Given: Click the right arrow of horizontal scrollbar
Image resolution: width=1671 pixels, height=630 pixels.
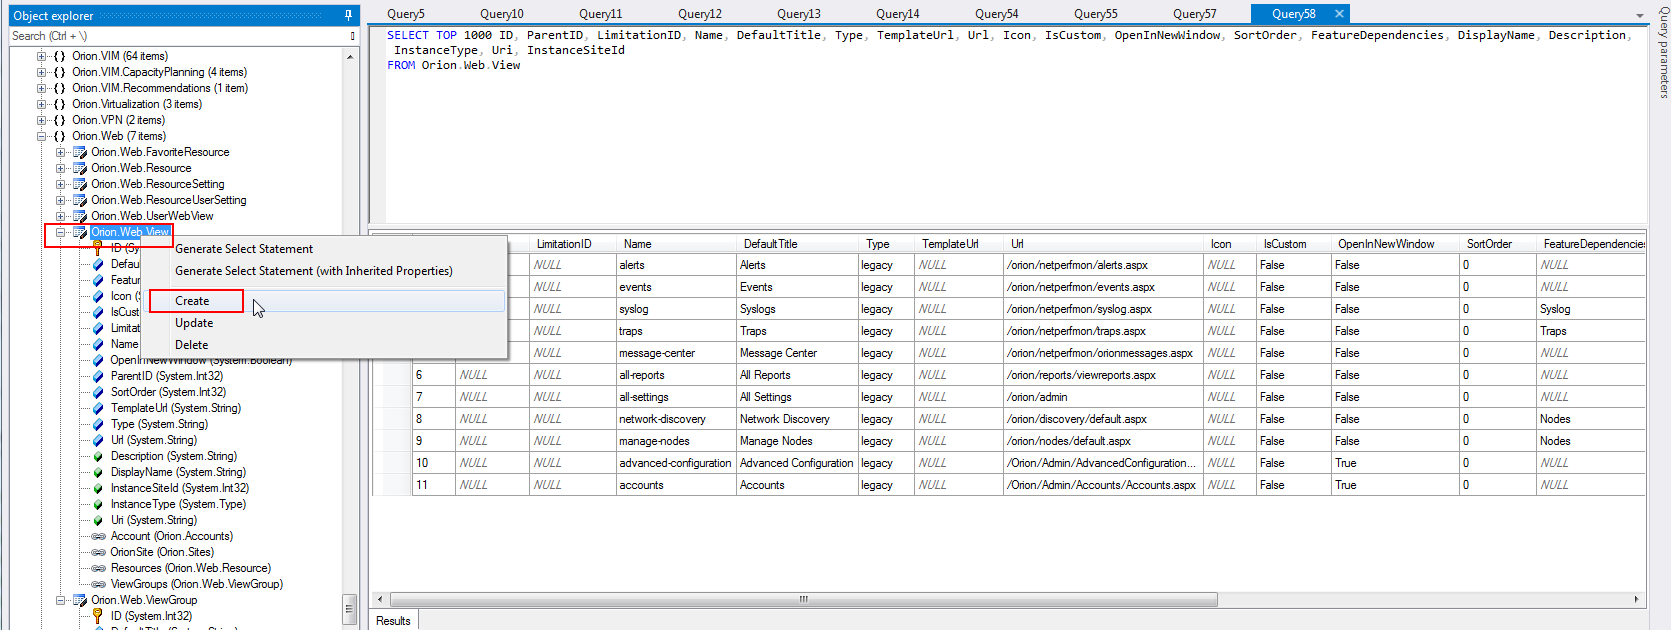Looking at the screenshot, I should pyautogui.click(x=1637, y=600).
